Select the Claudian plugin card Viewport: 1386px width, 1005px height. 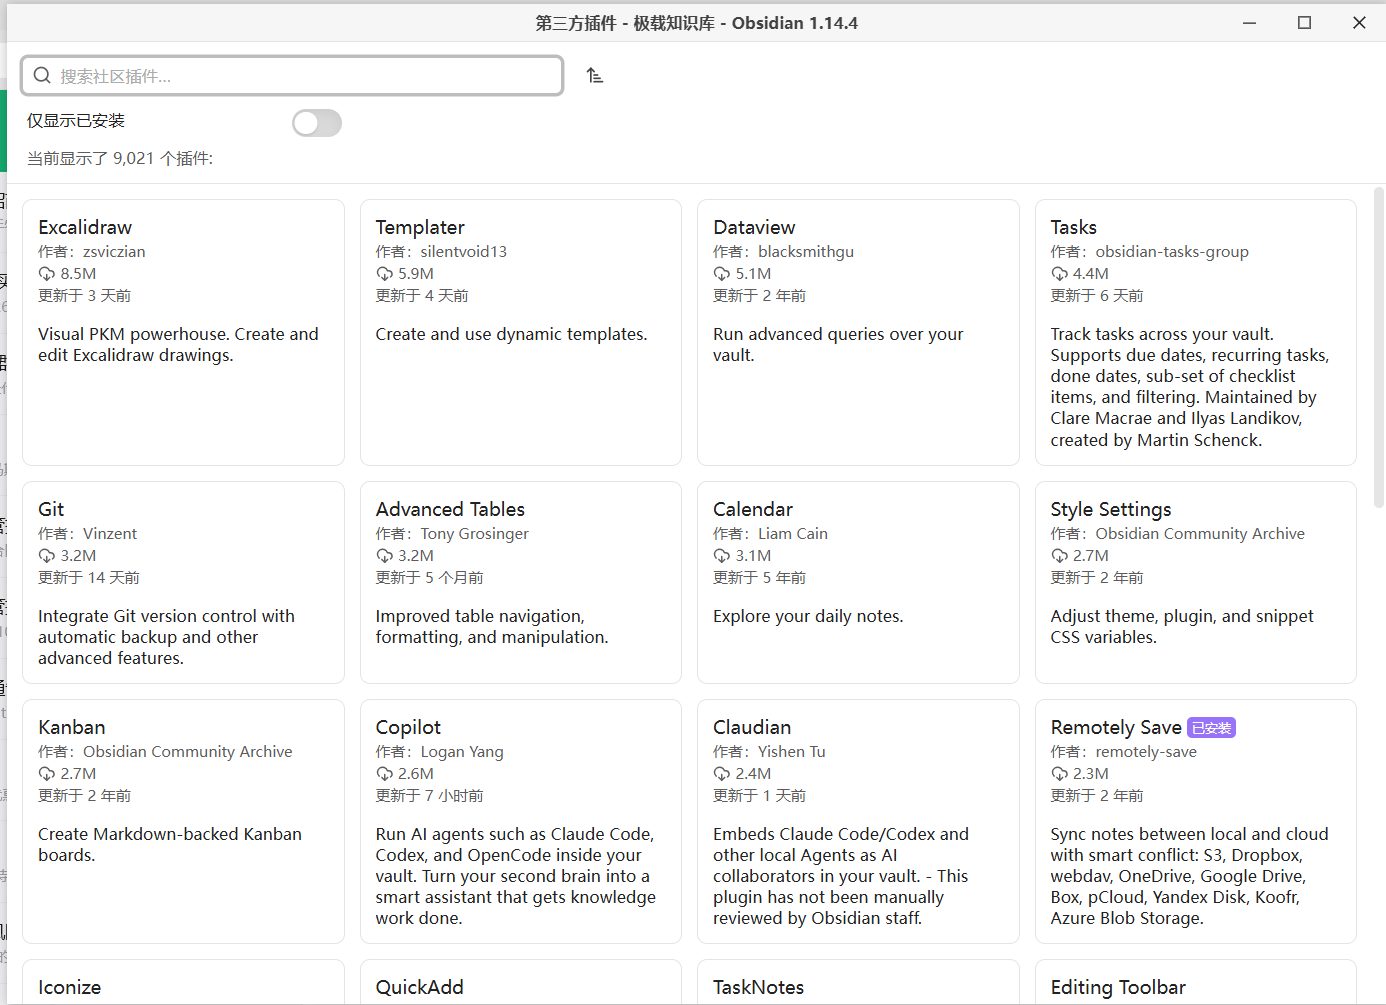click(858, 821)
